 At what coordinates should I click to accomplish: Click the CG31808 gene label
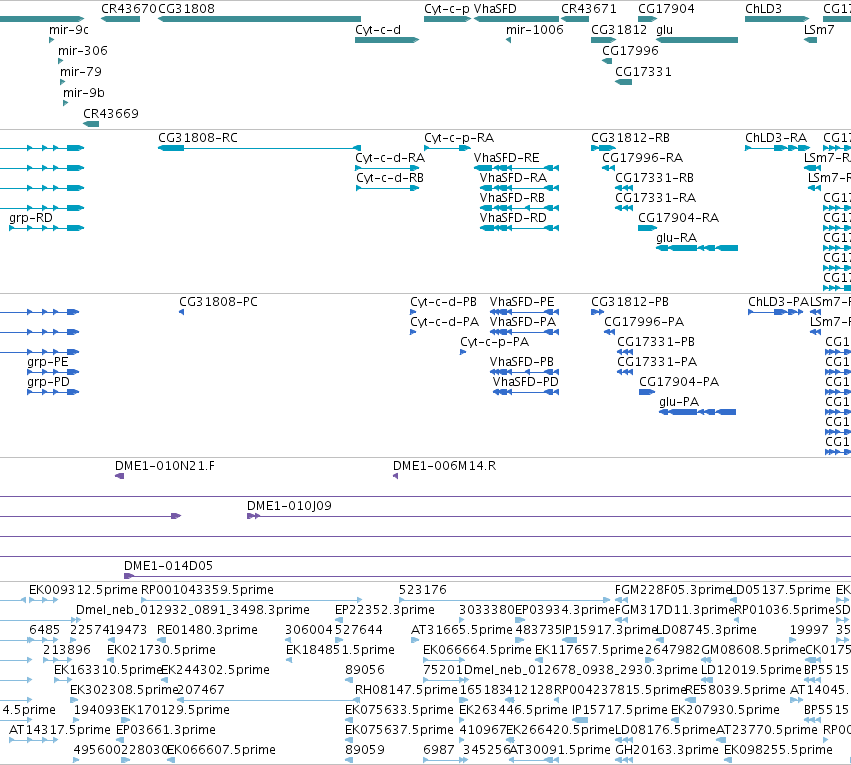pos(186,9)
